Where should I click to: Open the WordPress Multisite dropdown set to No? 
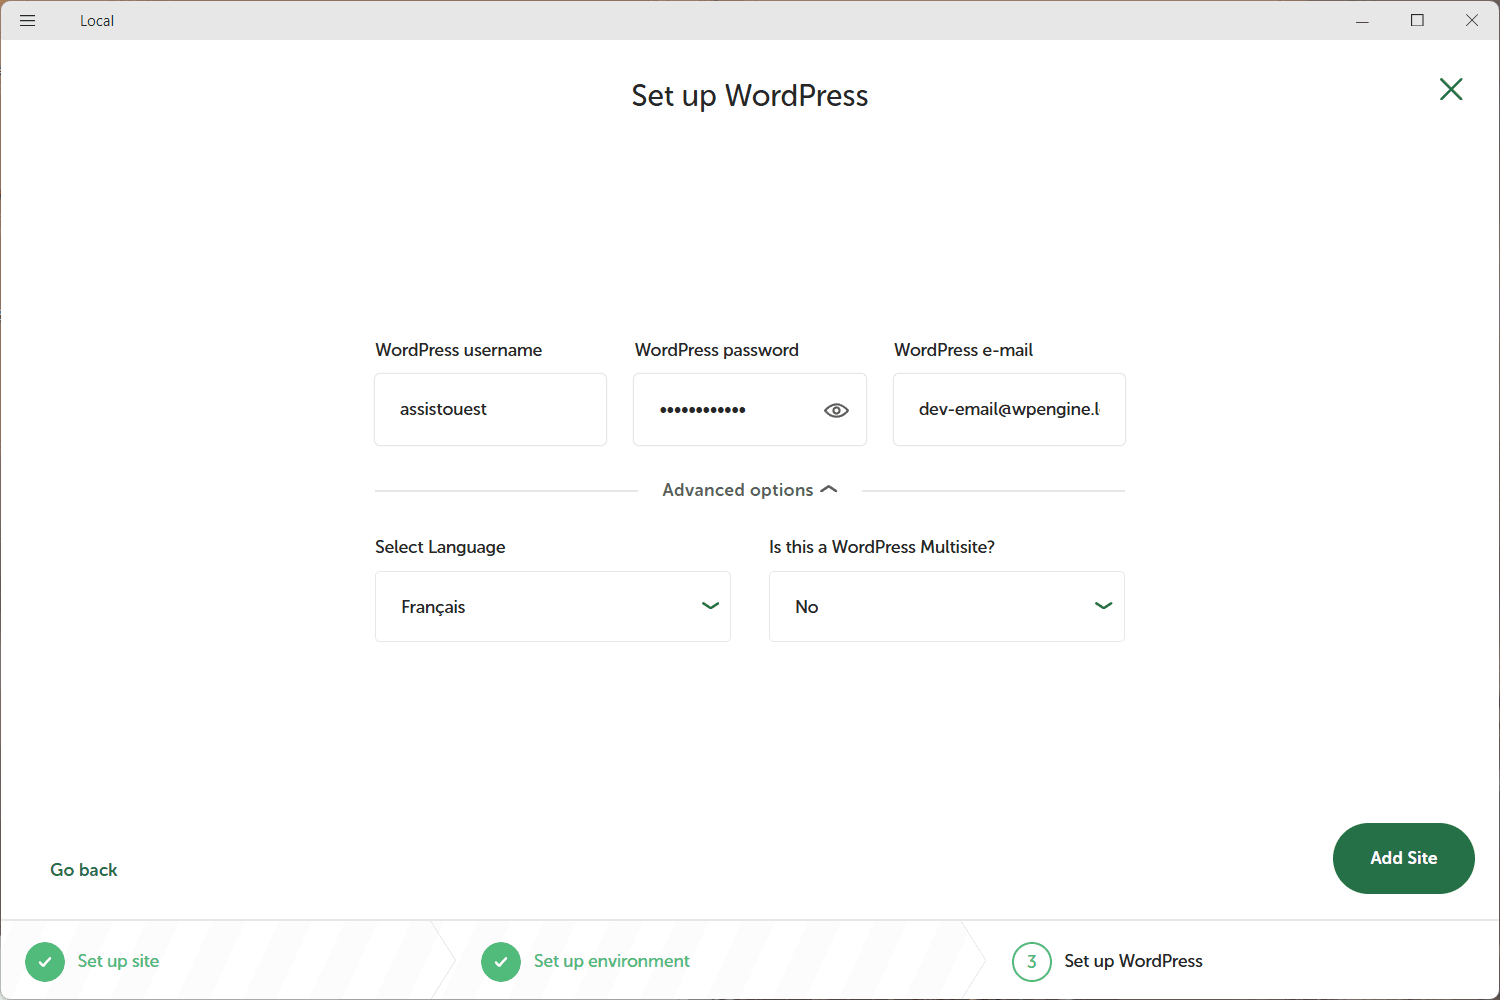coord(946,607)
